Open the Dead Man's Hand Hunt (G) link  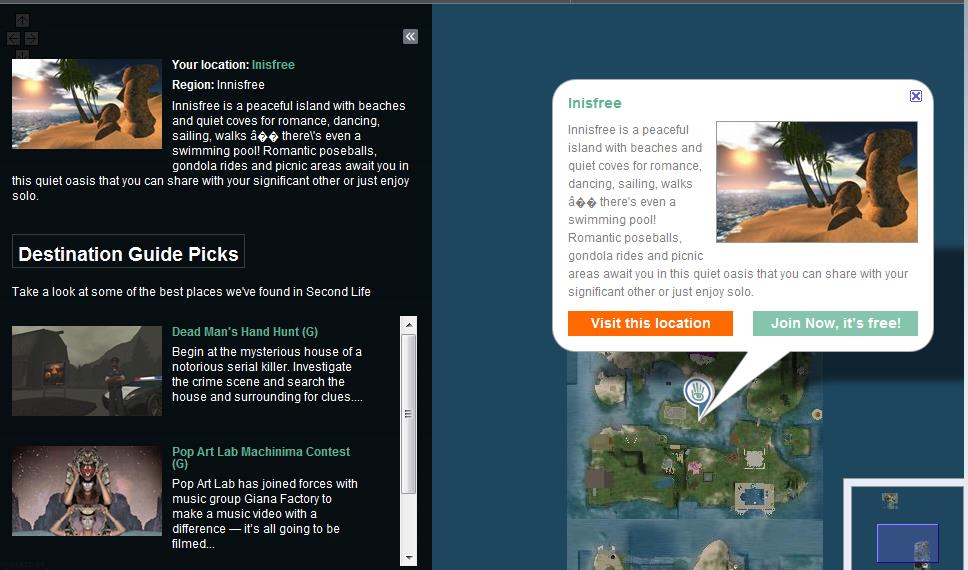coord(244,332)
